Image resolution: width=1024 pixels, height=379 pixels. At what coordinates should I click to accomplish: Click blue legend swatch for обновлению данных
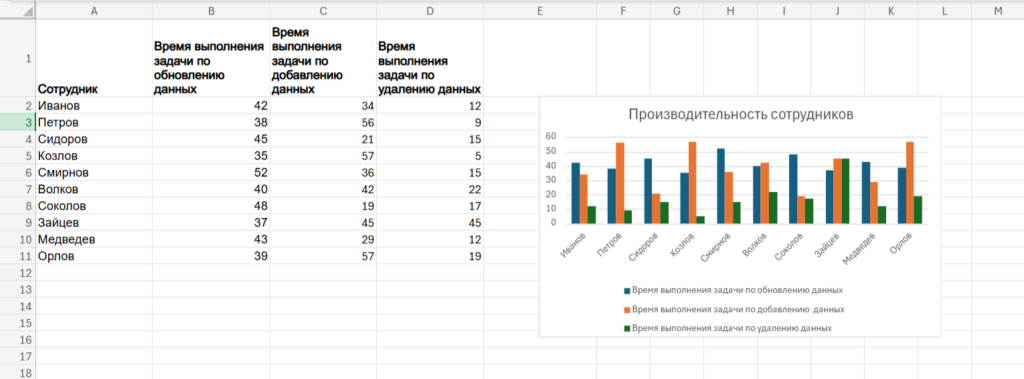[x=627, y=290]
